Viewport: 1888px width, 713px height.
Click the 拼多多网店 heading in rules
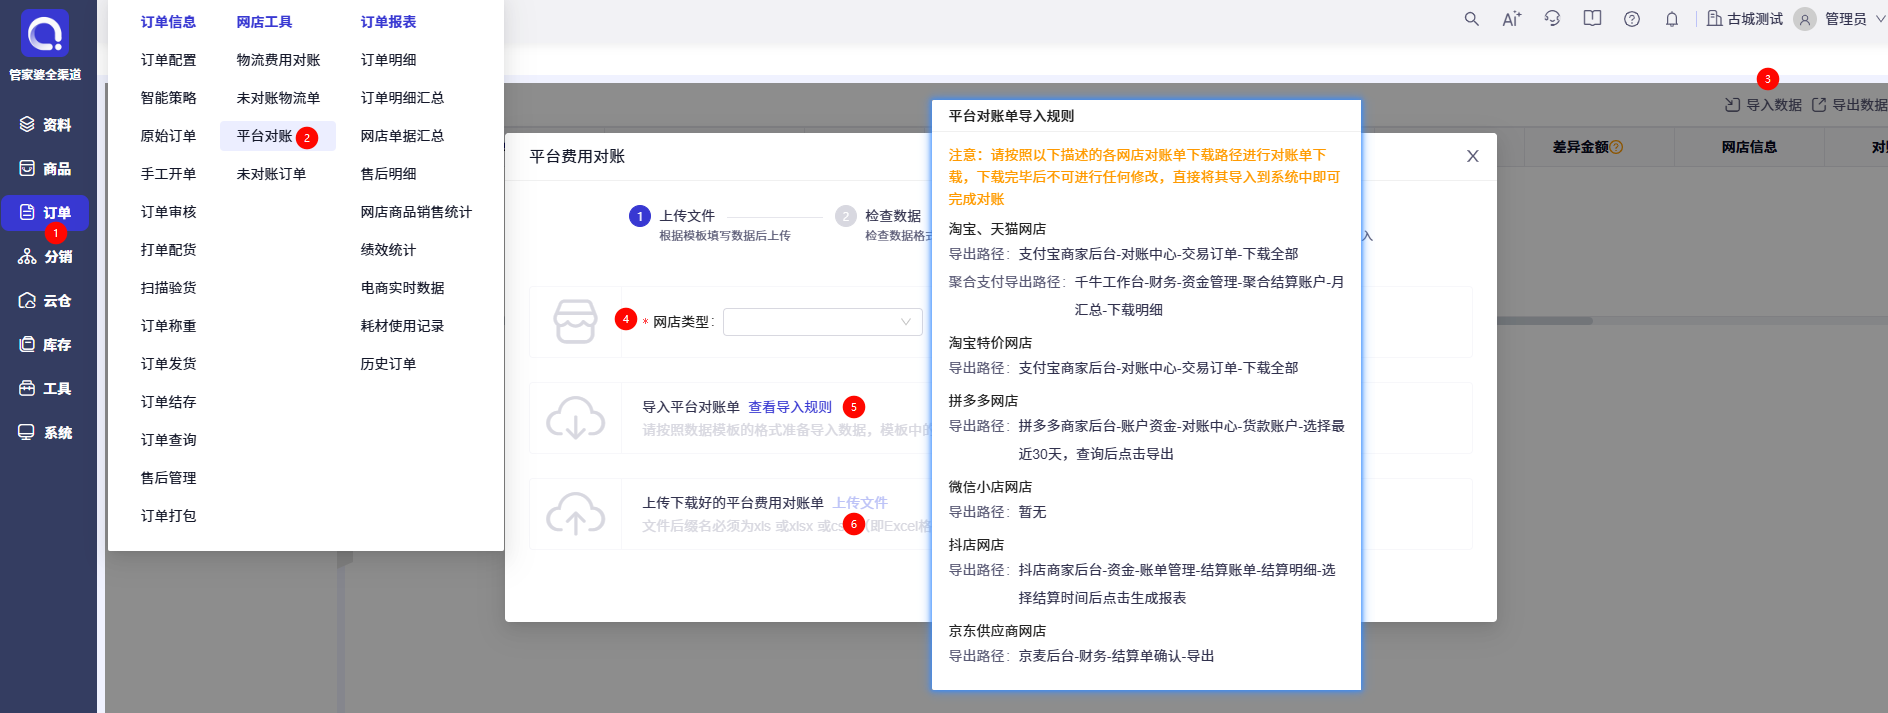pyautogui.click(x=983, y=401)
